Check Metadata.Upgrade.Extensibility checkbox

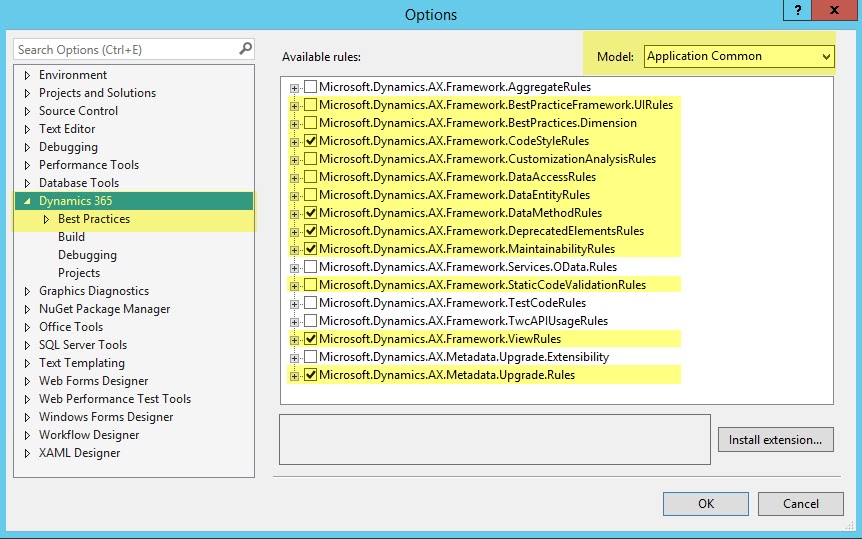pos(311,357)
